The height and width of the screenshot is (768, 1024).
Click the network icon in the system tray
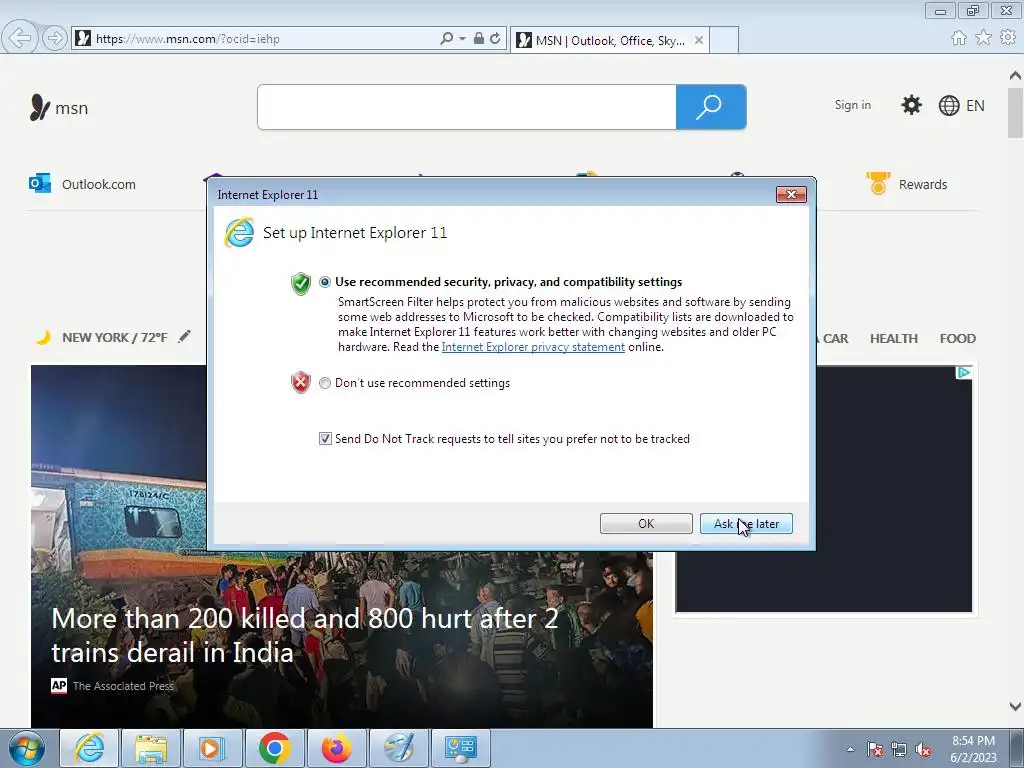(x=899, y=749)
